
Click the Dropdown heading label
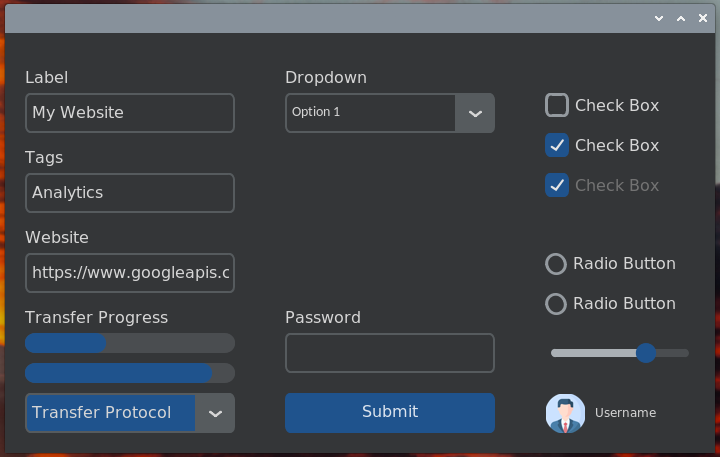coord(326,78)
